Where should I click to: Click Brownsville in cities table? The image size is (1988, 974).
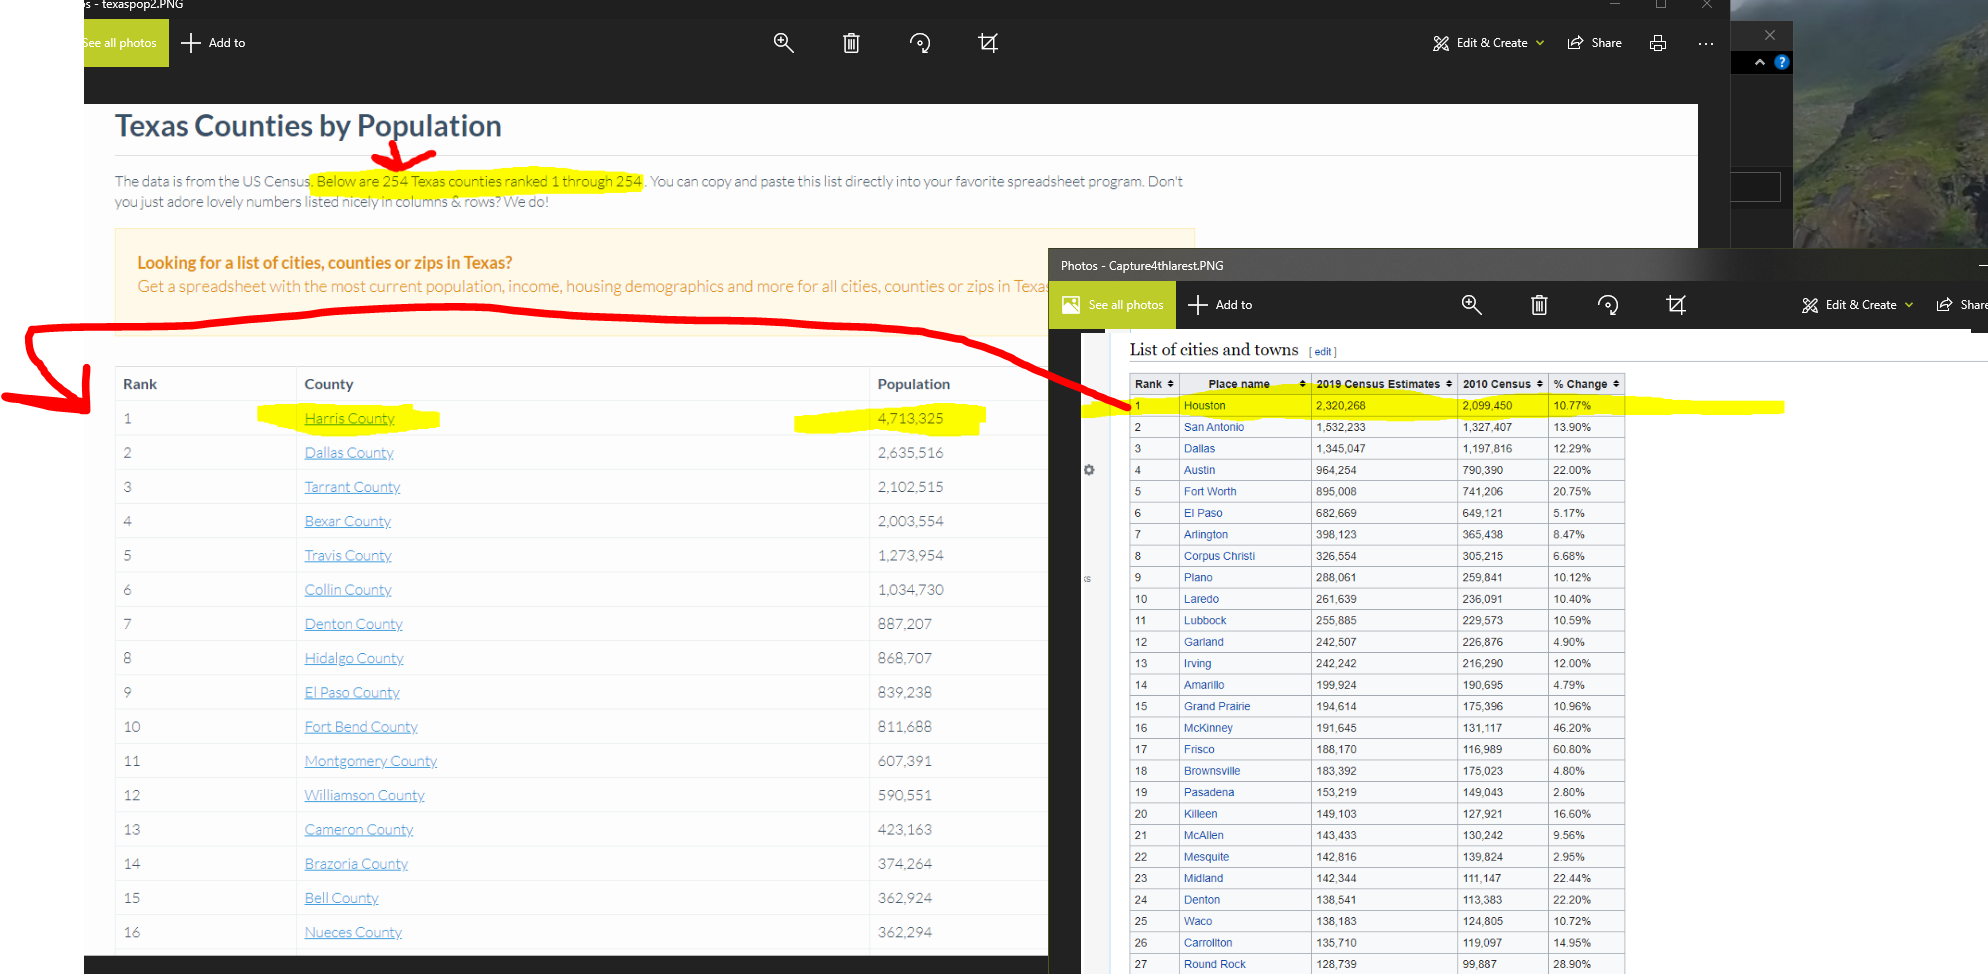[x=1212, y=771]
